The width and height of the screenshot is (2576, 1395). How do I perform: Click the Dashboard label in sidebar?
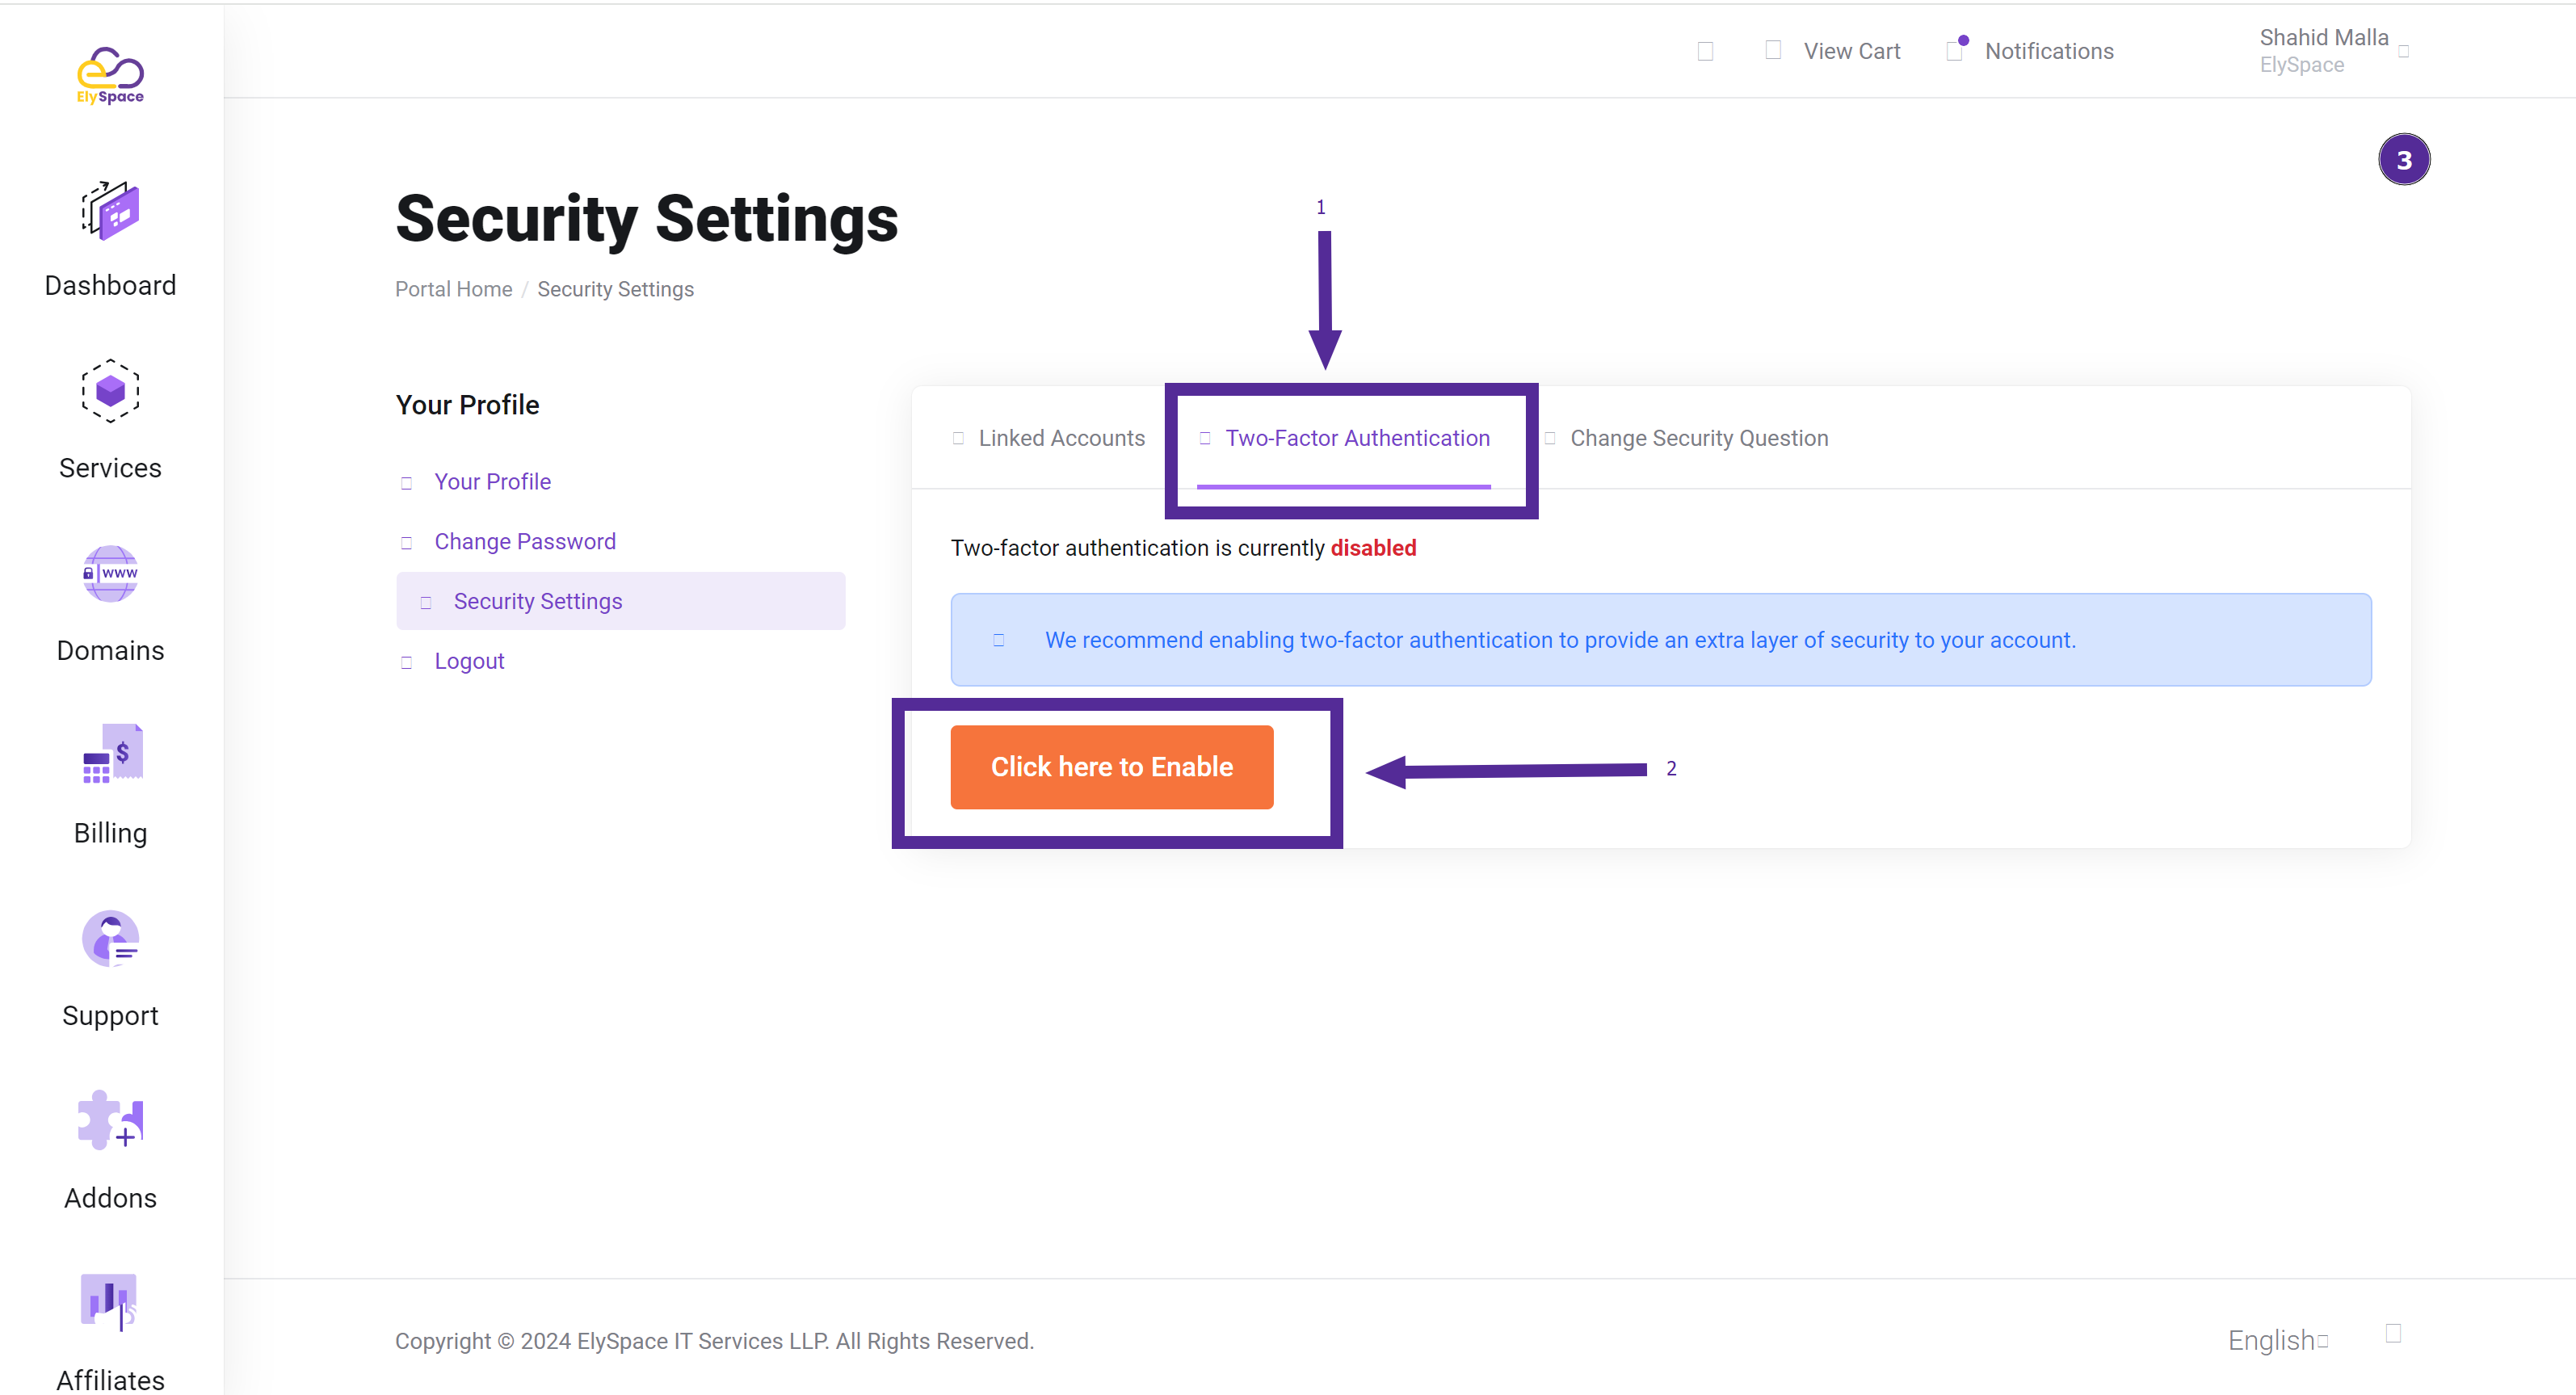110,285
